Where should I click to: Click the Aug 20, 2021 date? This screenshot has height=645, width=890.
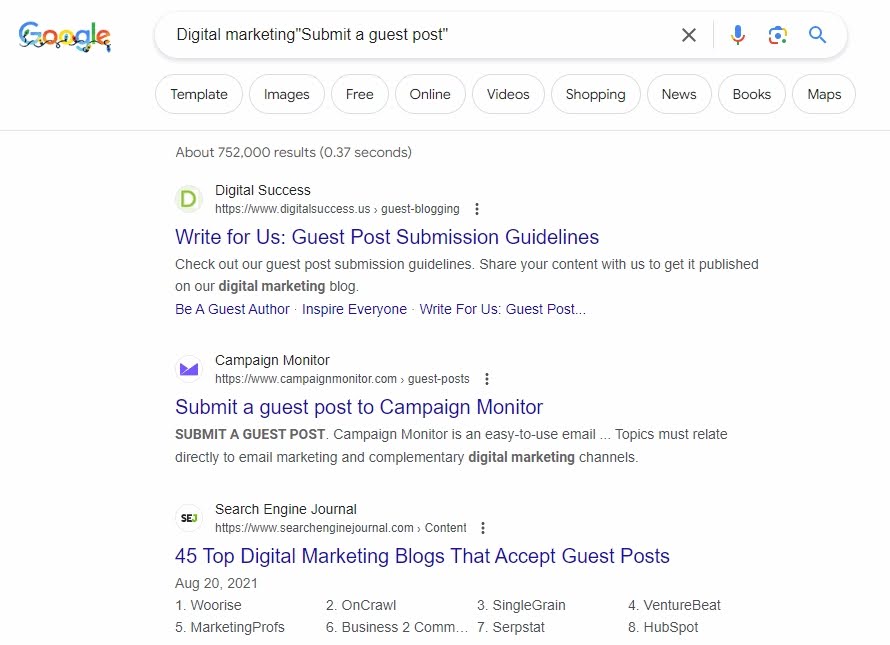click(x=216, y=583)
